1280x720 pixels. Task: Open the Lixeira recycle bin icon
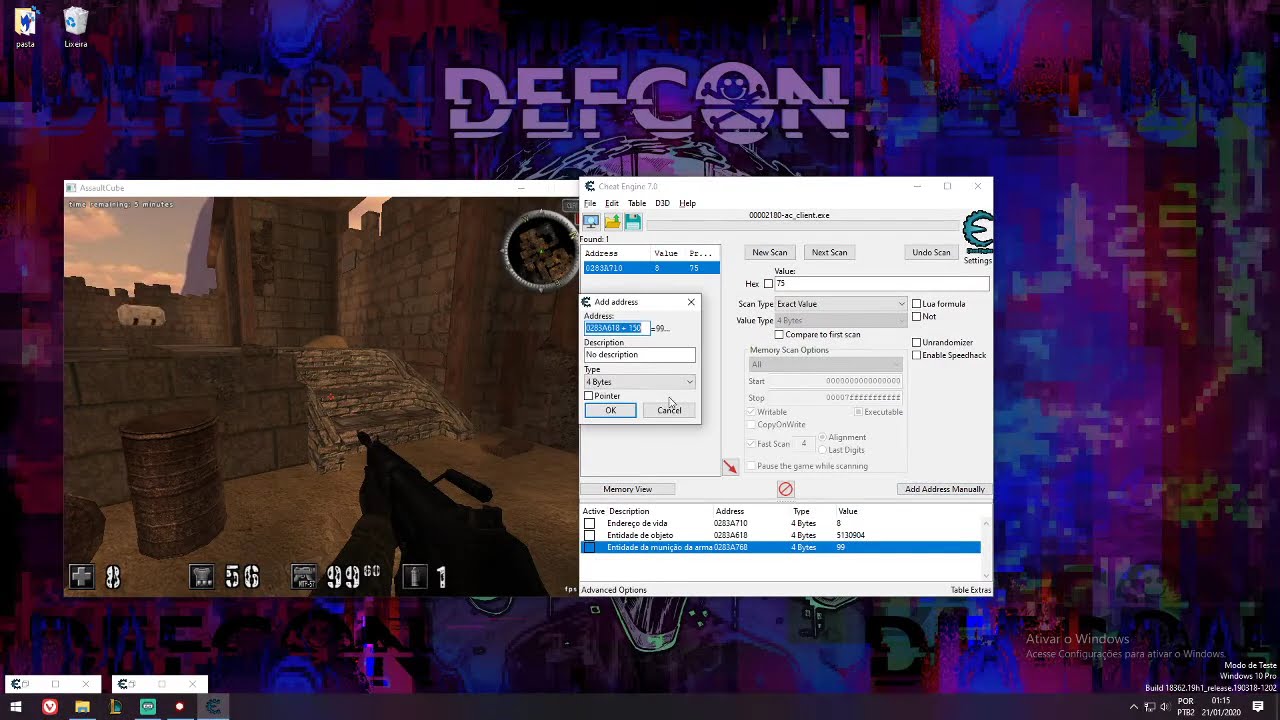coord(75,28)
